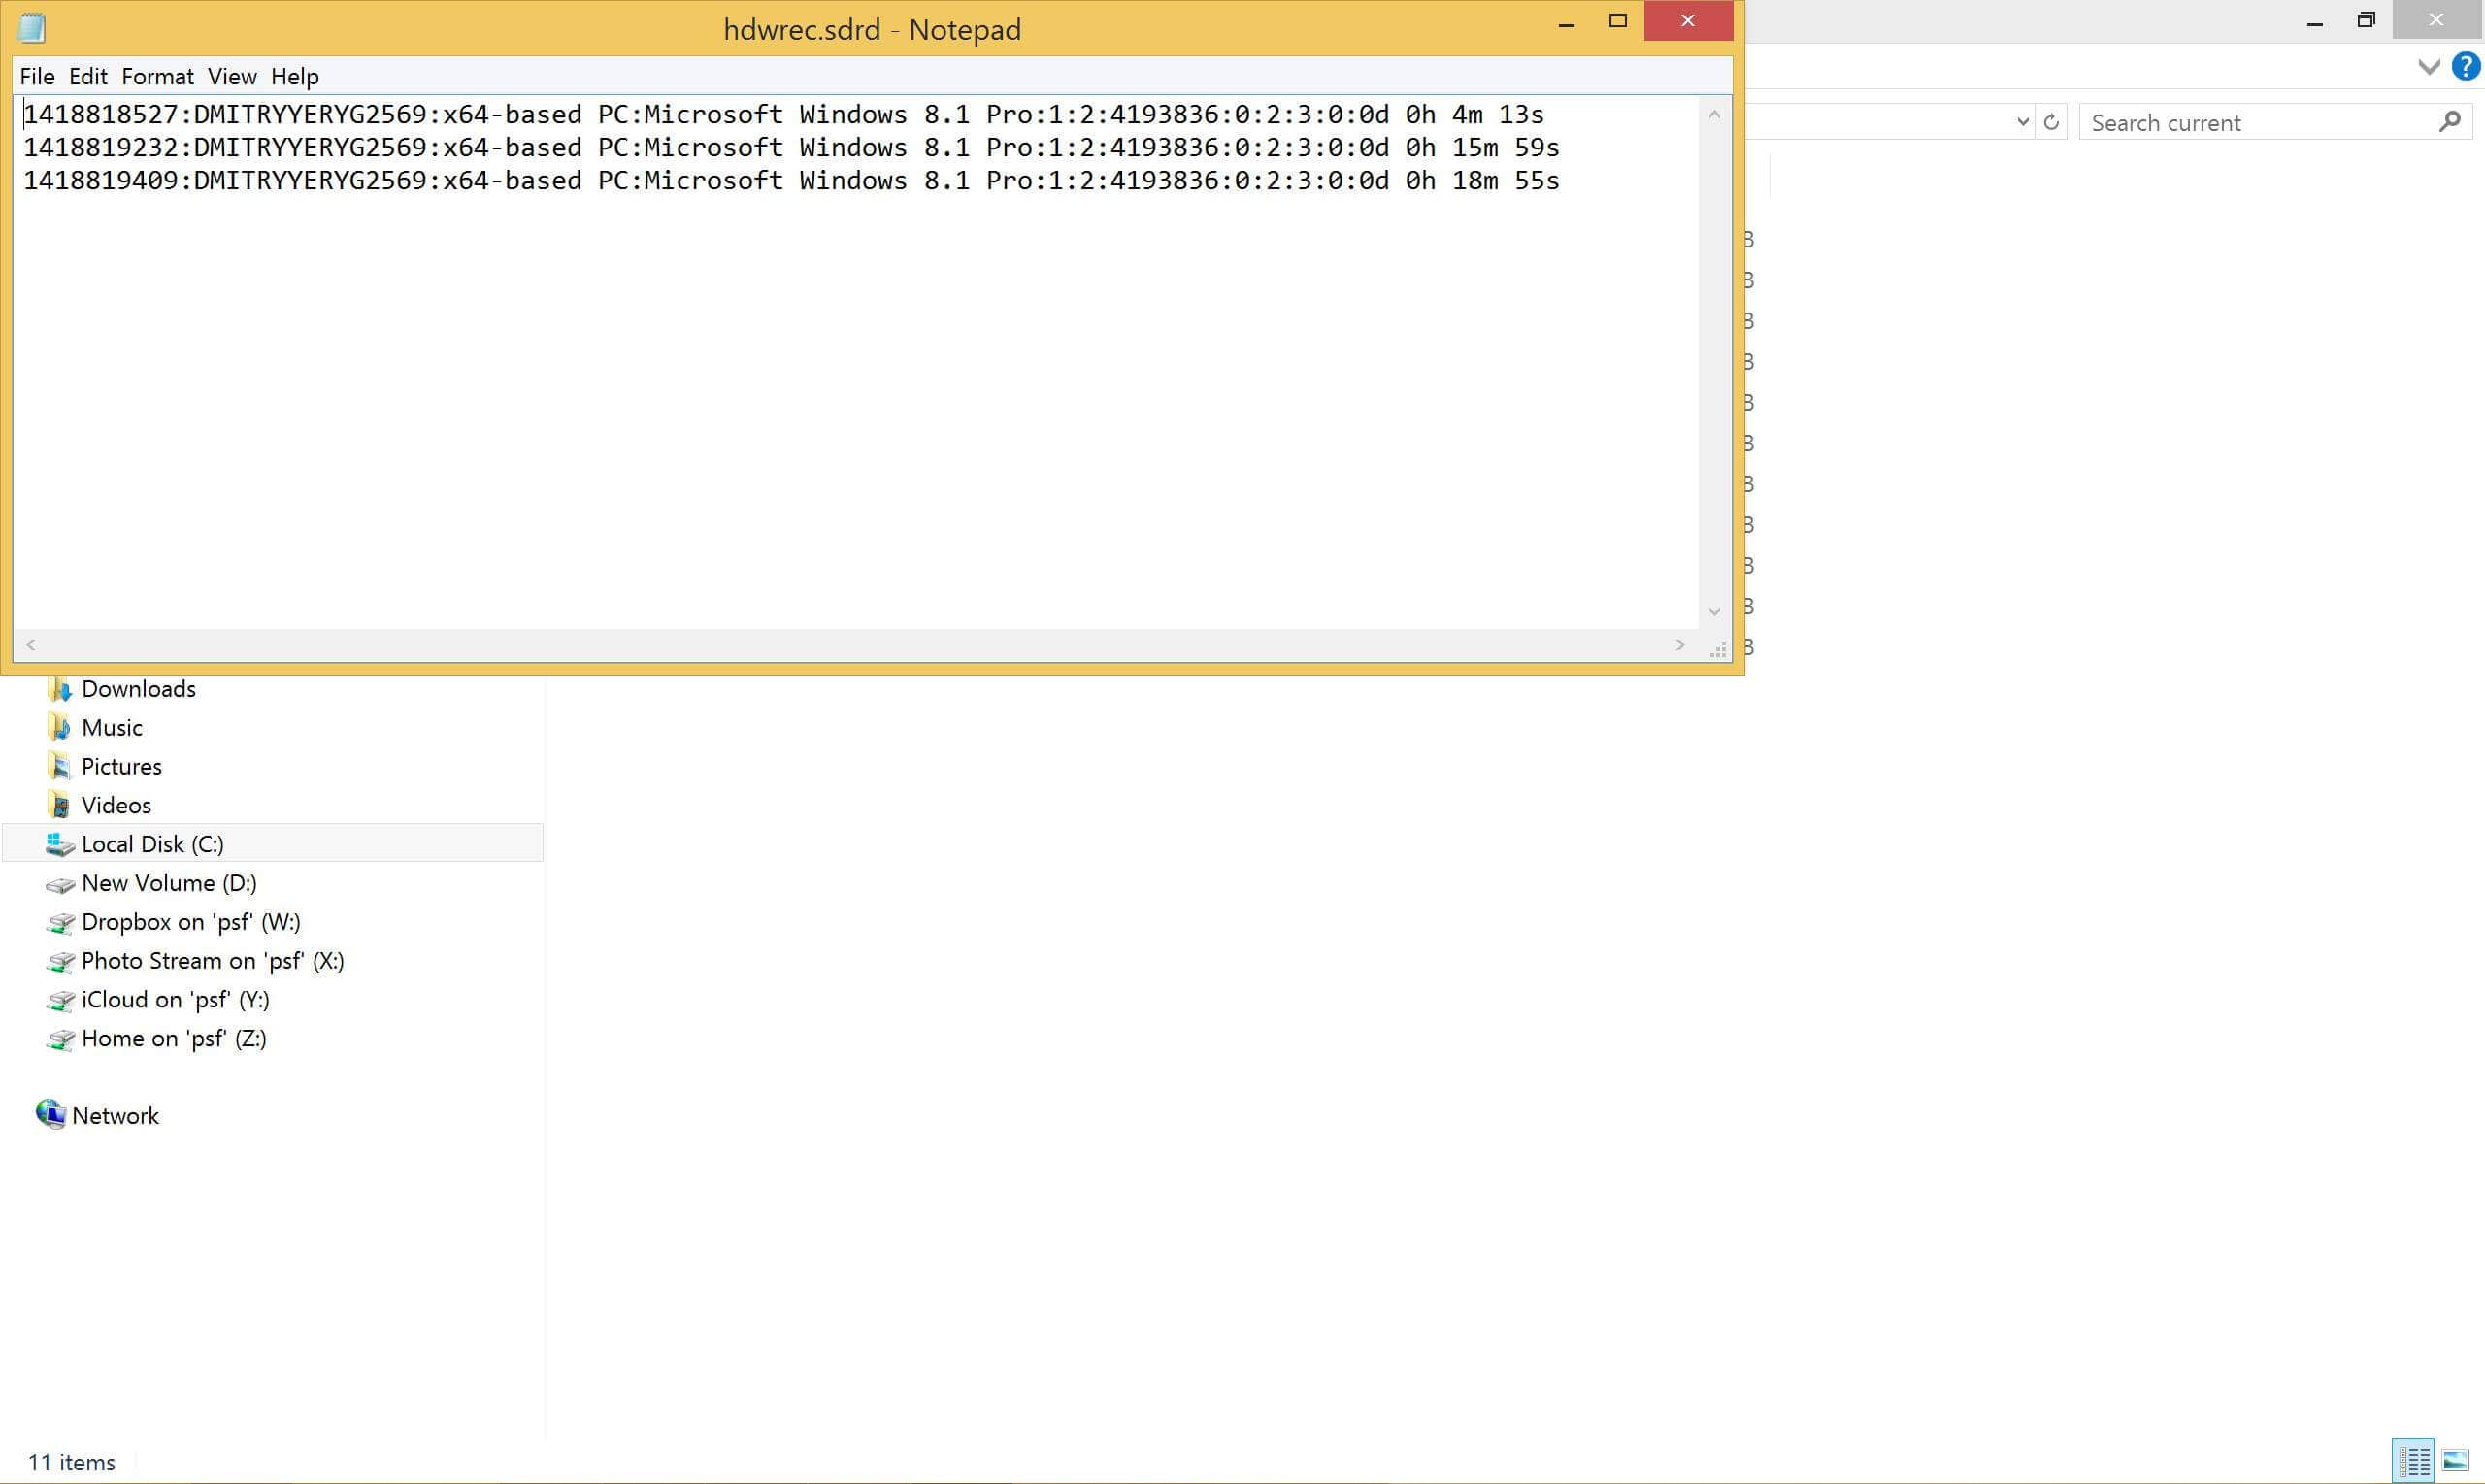Open Explorer Help question mark icon

coord(2466,67)
